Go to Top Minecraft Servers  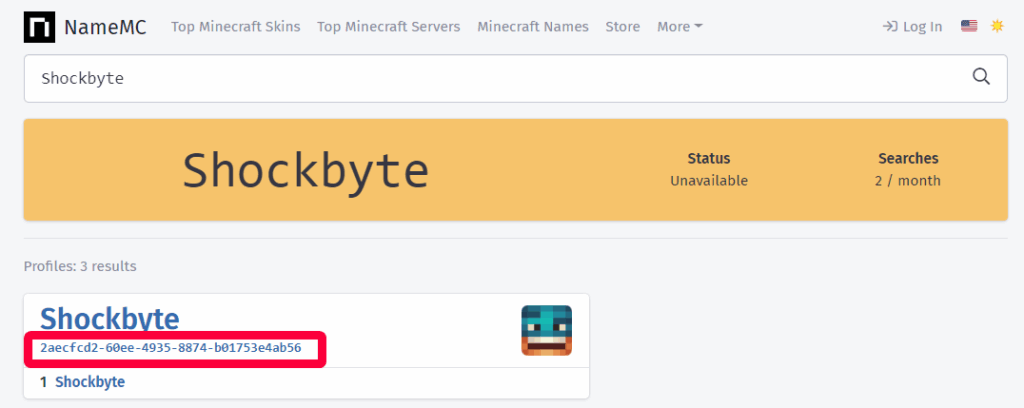point(389,27)
